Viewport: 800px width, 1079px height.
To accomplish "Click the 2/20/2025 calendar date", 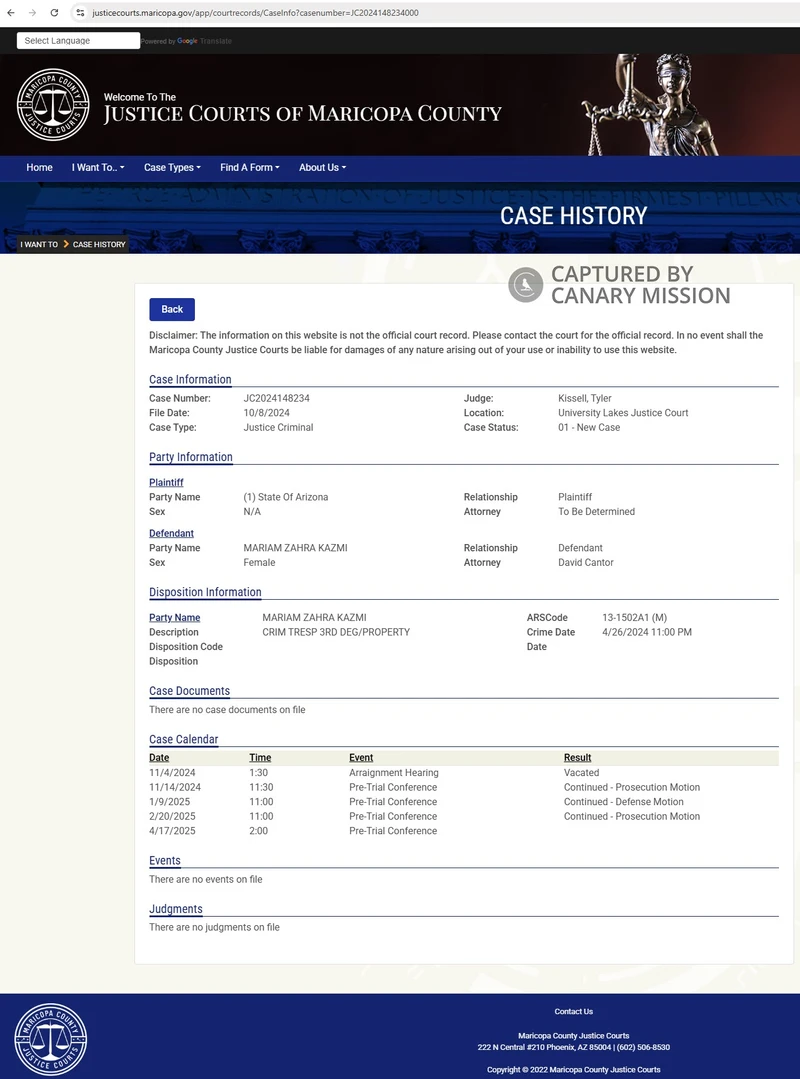I will pos(172,816).
